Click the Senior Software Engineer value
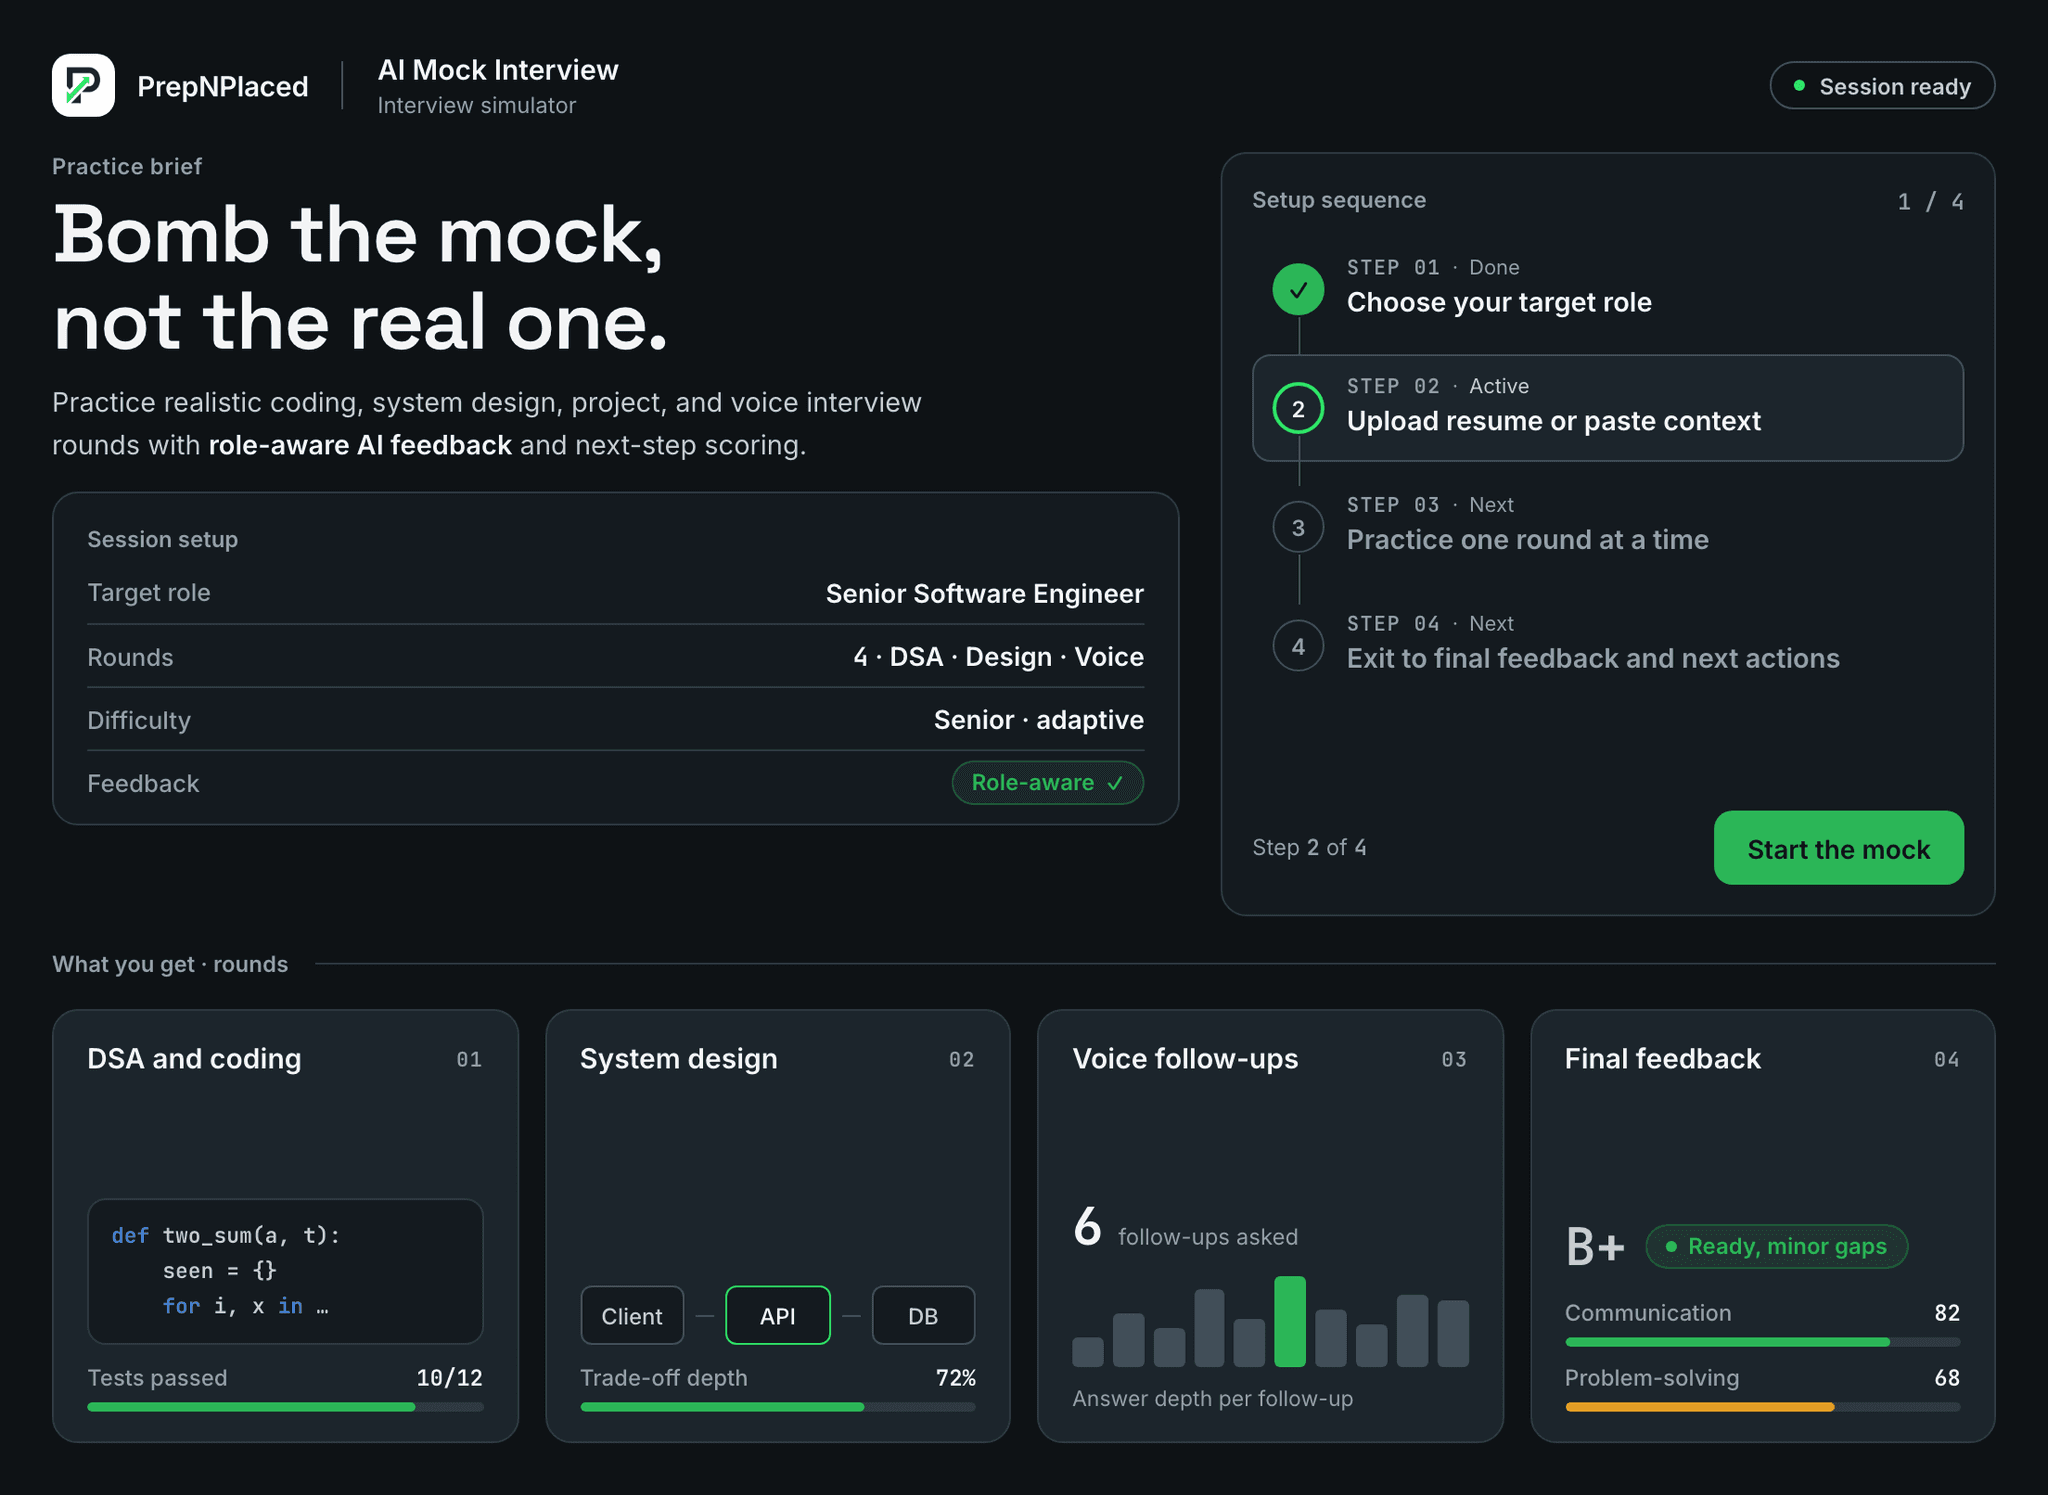Viewport: 2048px width, 1495px height. coord(984,594)
